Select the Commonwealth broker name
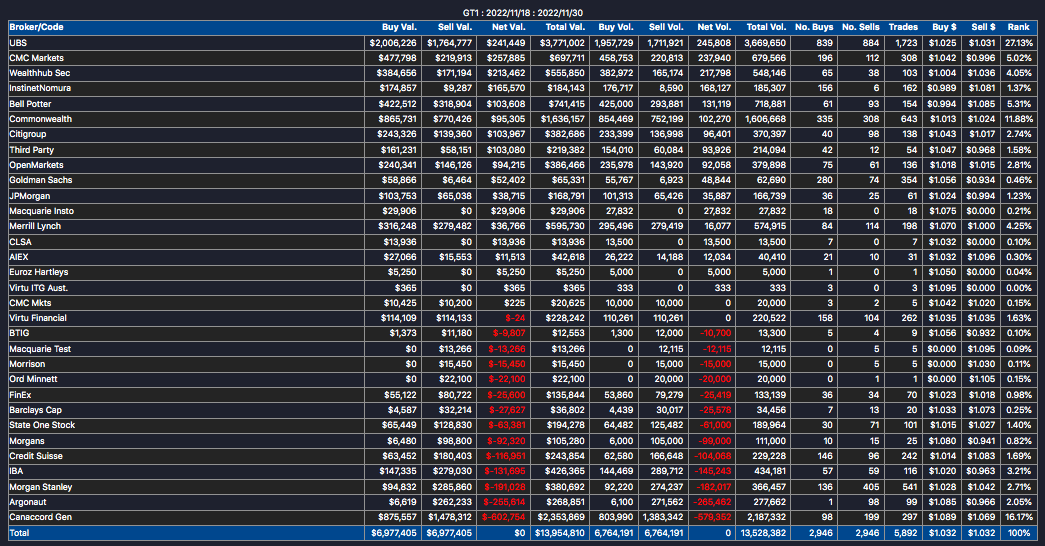The height and width of the screenshot is (546, 1045). (x=41, y=119)
